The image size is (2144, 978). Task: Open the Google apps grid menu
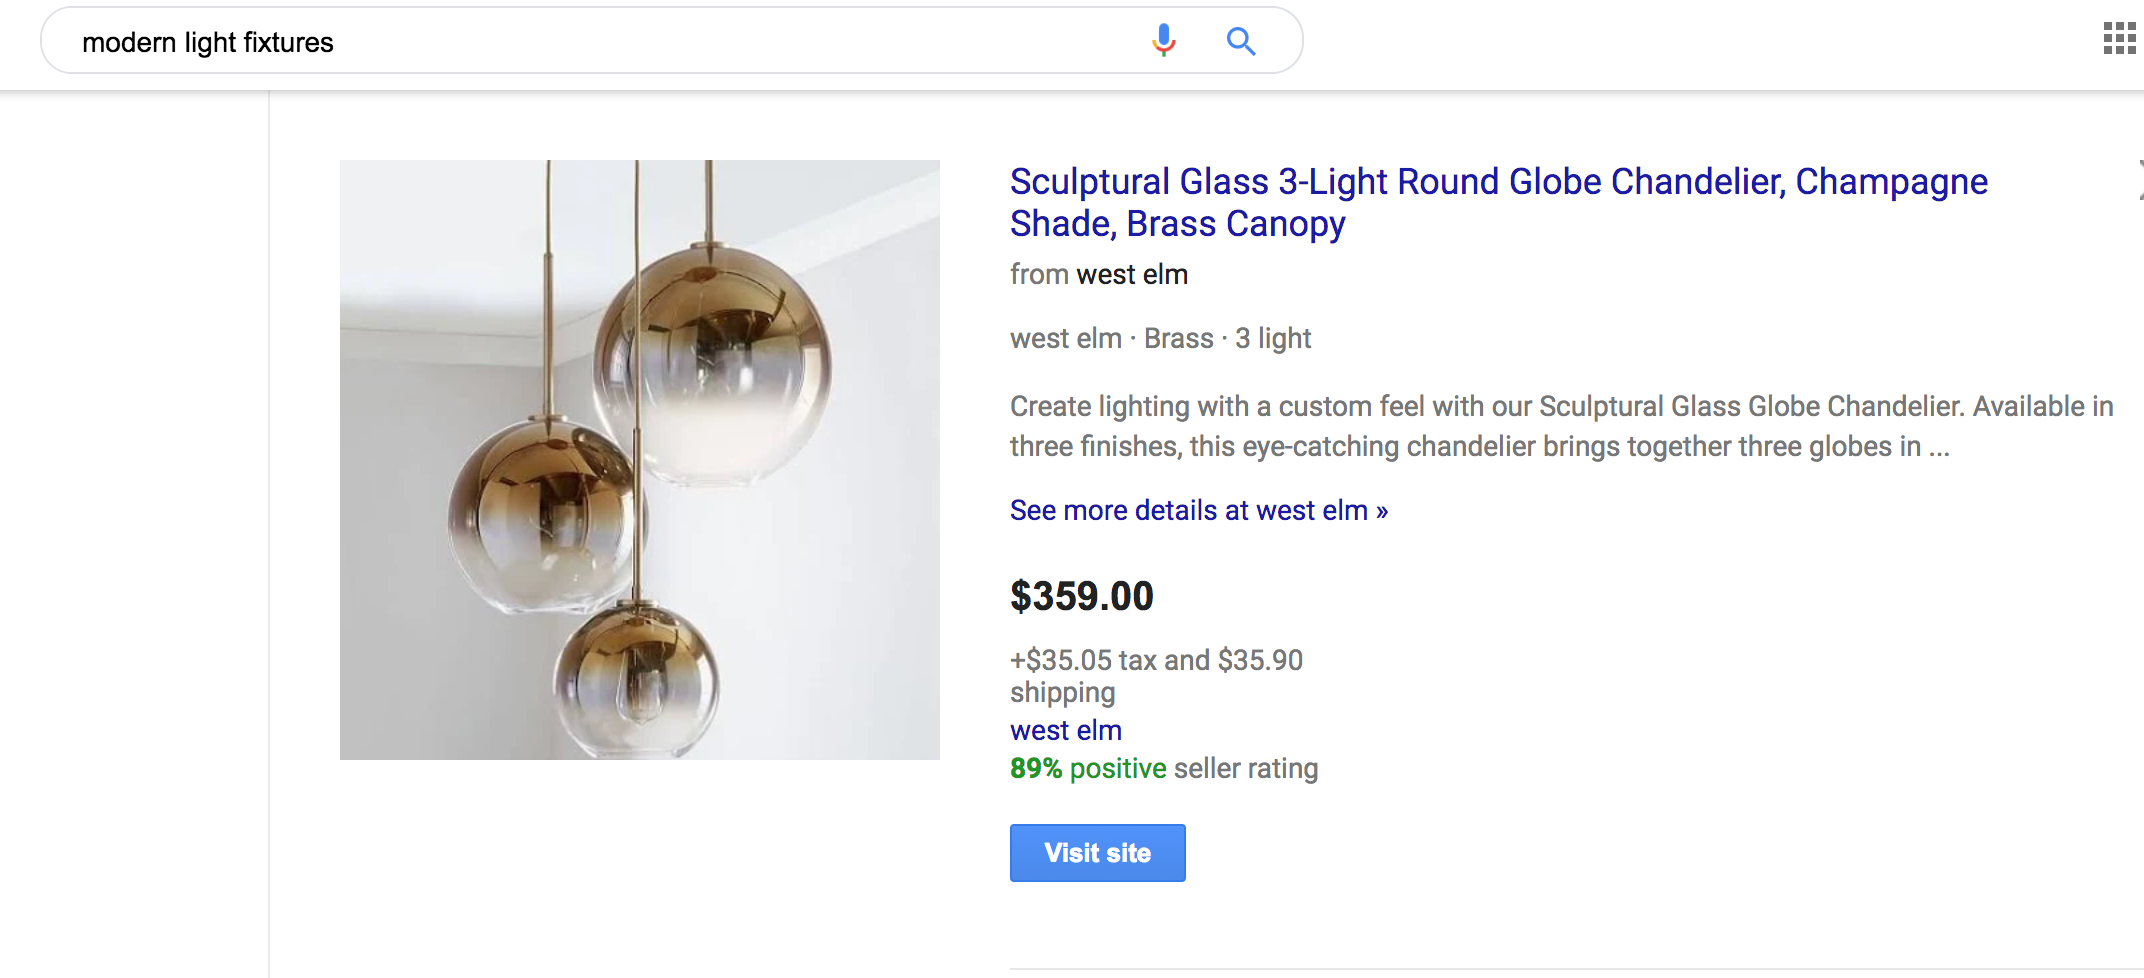tap(2119, 39)
